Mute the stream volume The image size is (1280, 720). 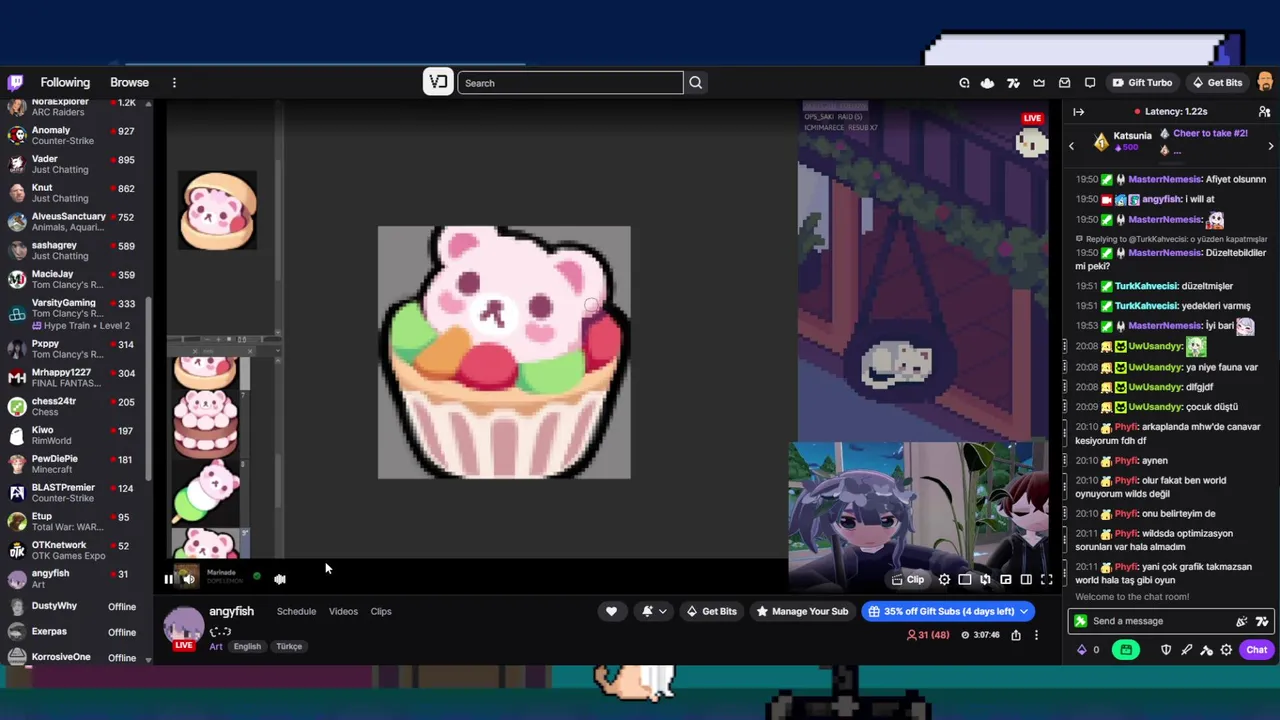(189, 579)
